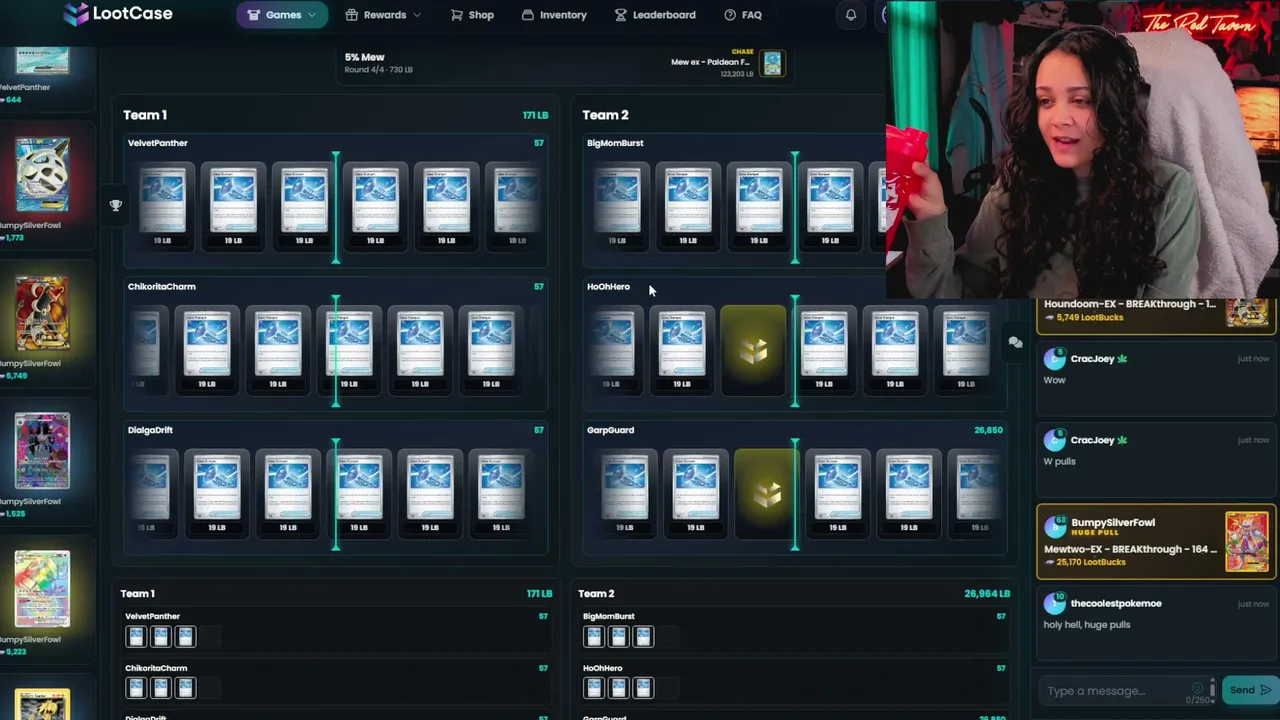Open BigMomBurst's first pulled card in summary
This screenshot has width=1280, height=720.
[x=594, y=636]
